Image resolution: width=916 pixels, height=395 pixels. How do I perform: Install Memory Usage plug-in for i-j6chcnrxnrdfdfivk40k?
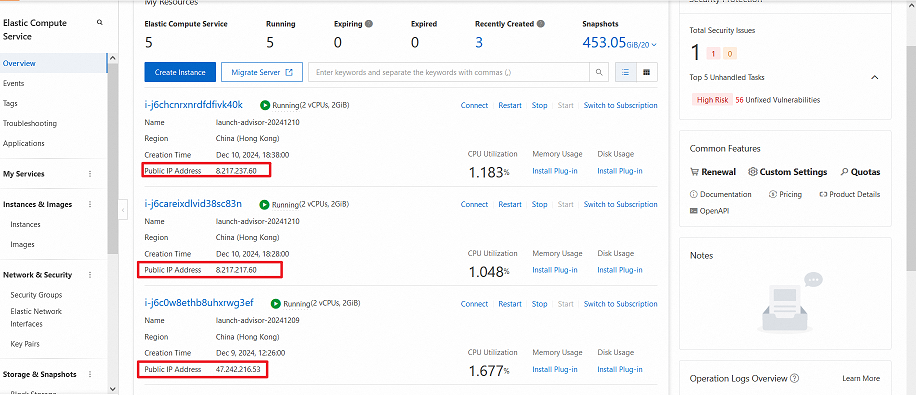(x=555, y=171)
